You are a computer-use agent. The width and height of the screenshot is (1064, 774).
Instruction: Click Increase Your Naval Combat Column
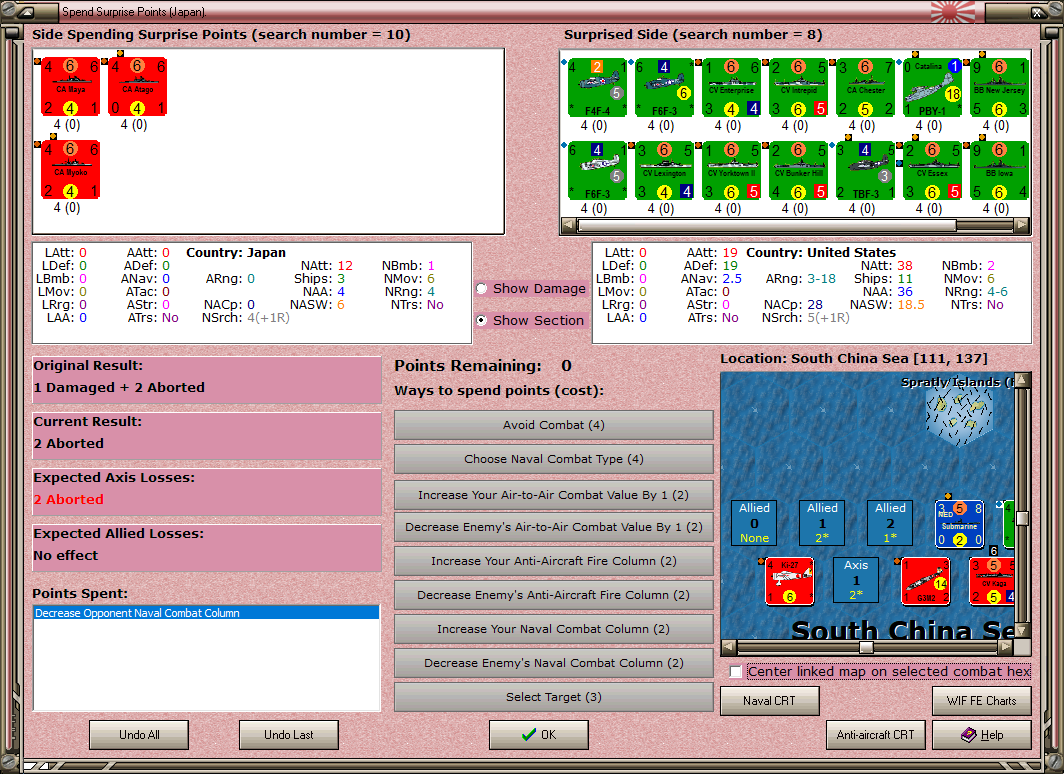554,629
